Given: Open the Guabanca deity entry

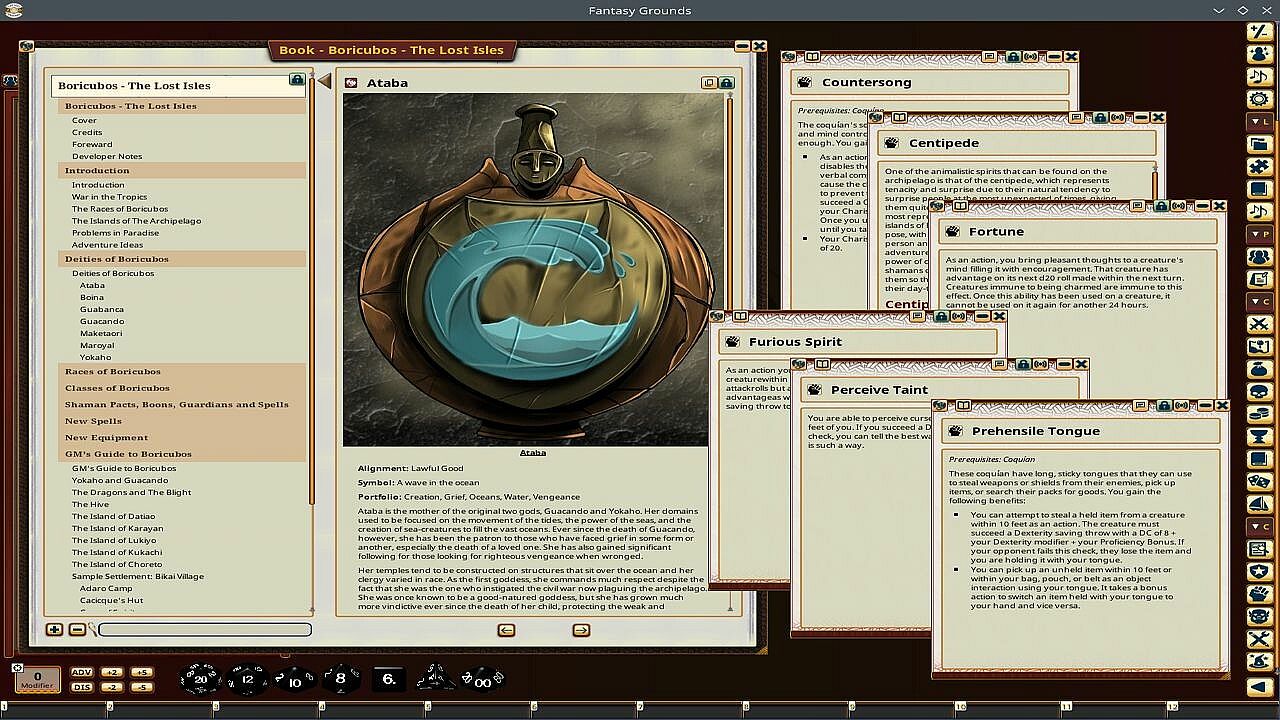Looking at the screenshot, I should coord(102,309).
